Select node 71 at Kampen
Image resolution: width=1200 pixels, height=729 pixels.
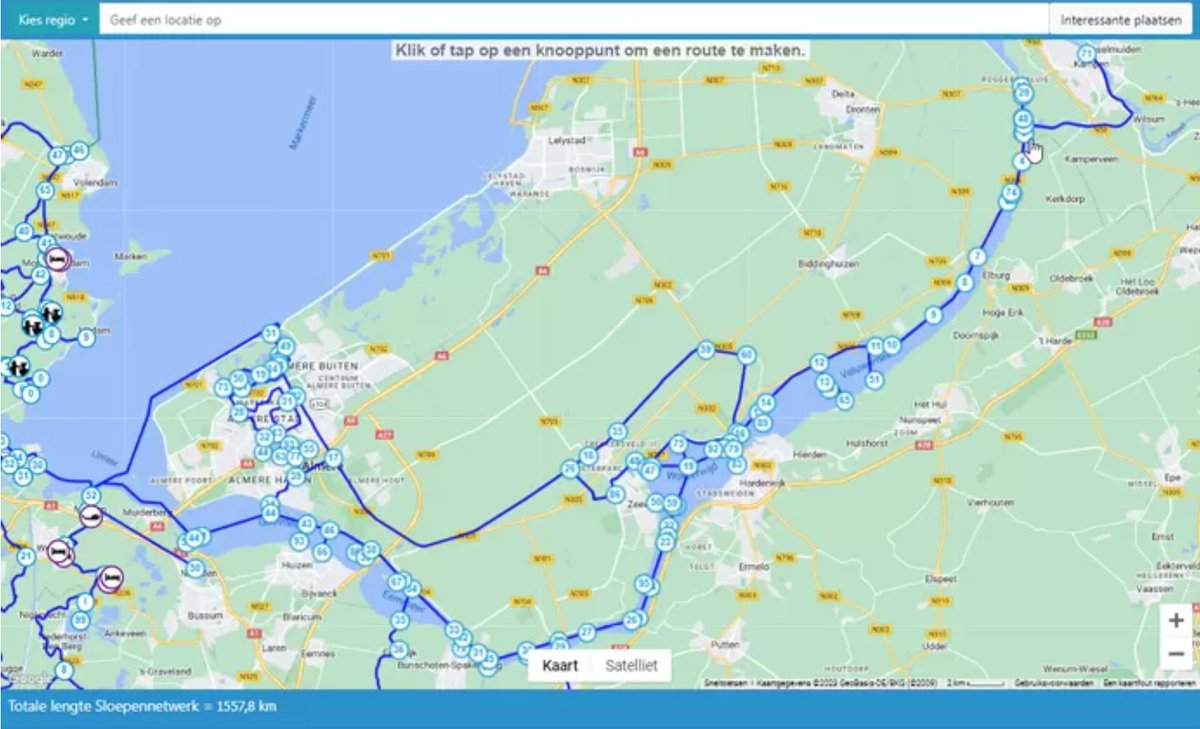click(x=1087, y=53)
